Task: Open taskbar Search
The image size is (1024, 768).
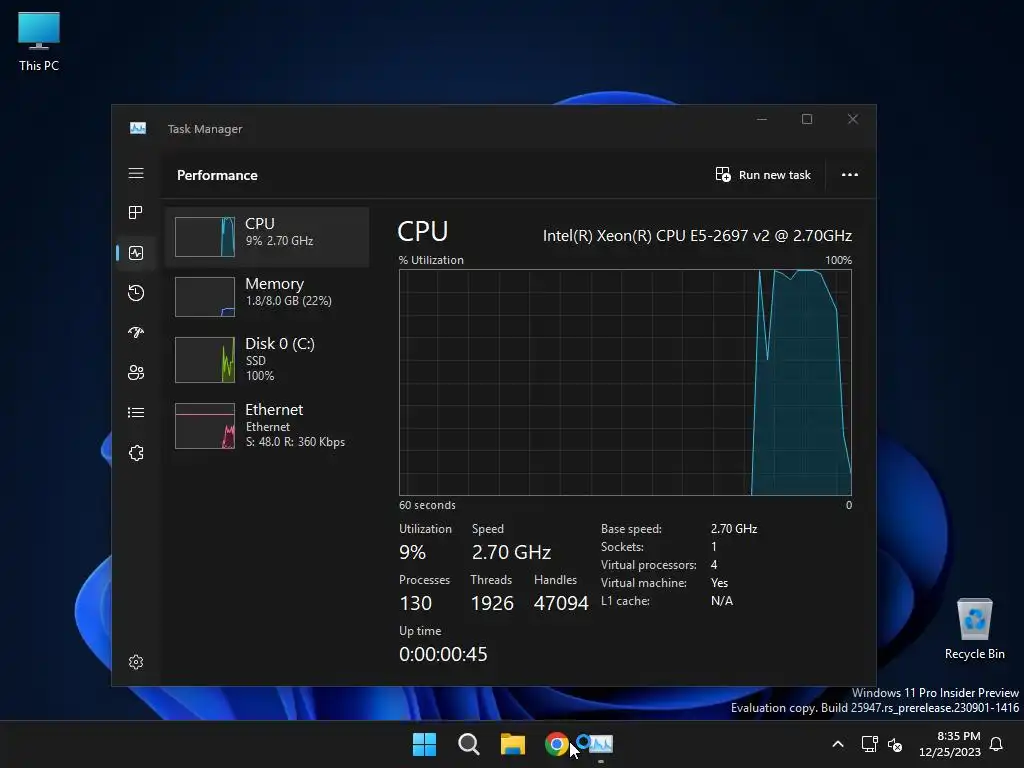Action: click(x=468, y=744)
